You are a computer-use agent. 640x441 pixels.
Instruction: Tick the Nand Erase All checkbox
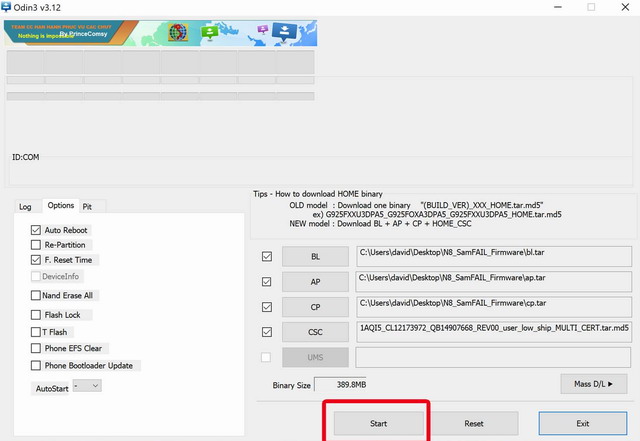[36, 296]
